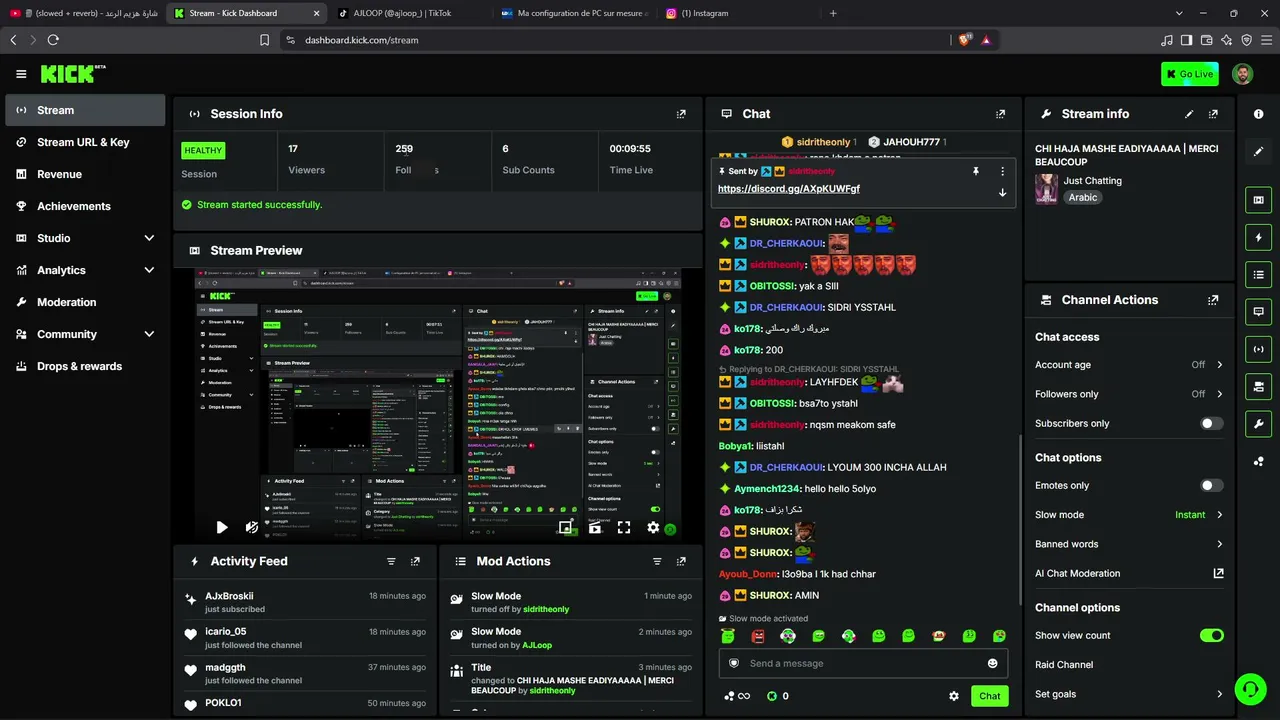Viewport: 1280px width, 720px height.
Task: Click the Send a message input
Action: 863,663
